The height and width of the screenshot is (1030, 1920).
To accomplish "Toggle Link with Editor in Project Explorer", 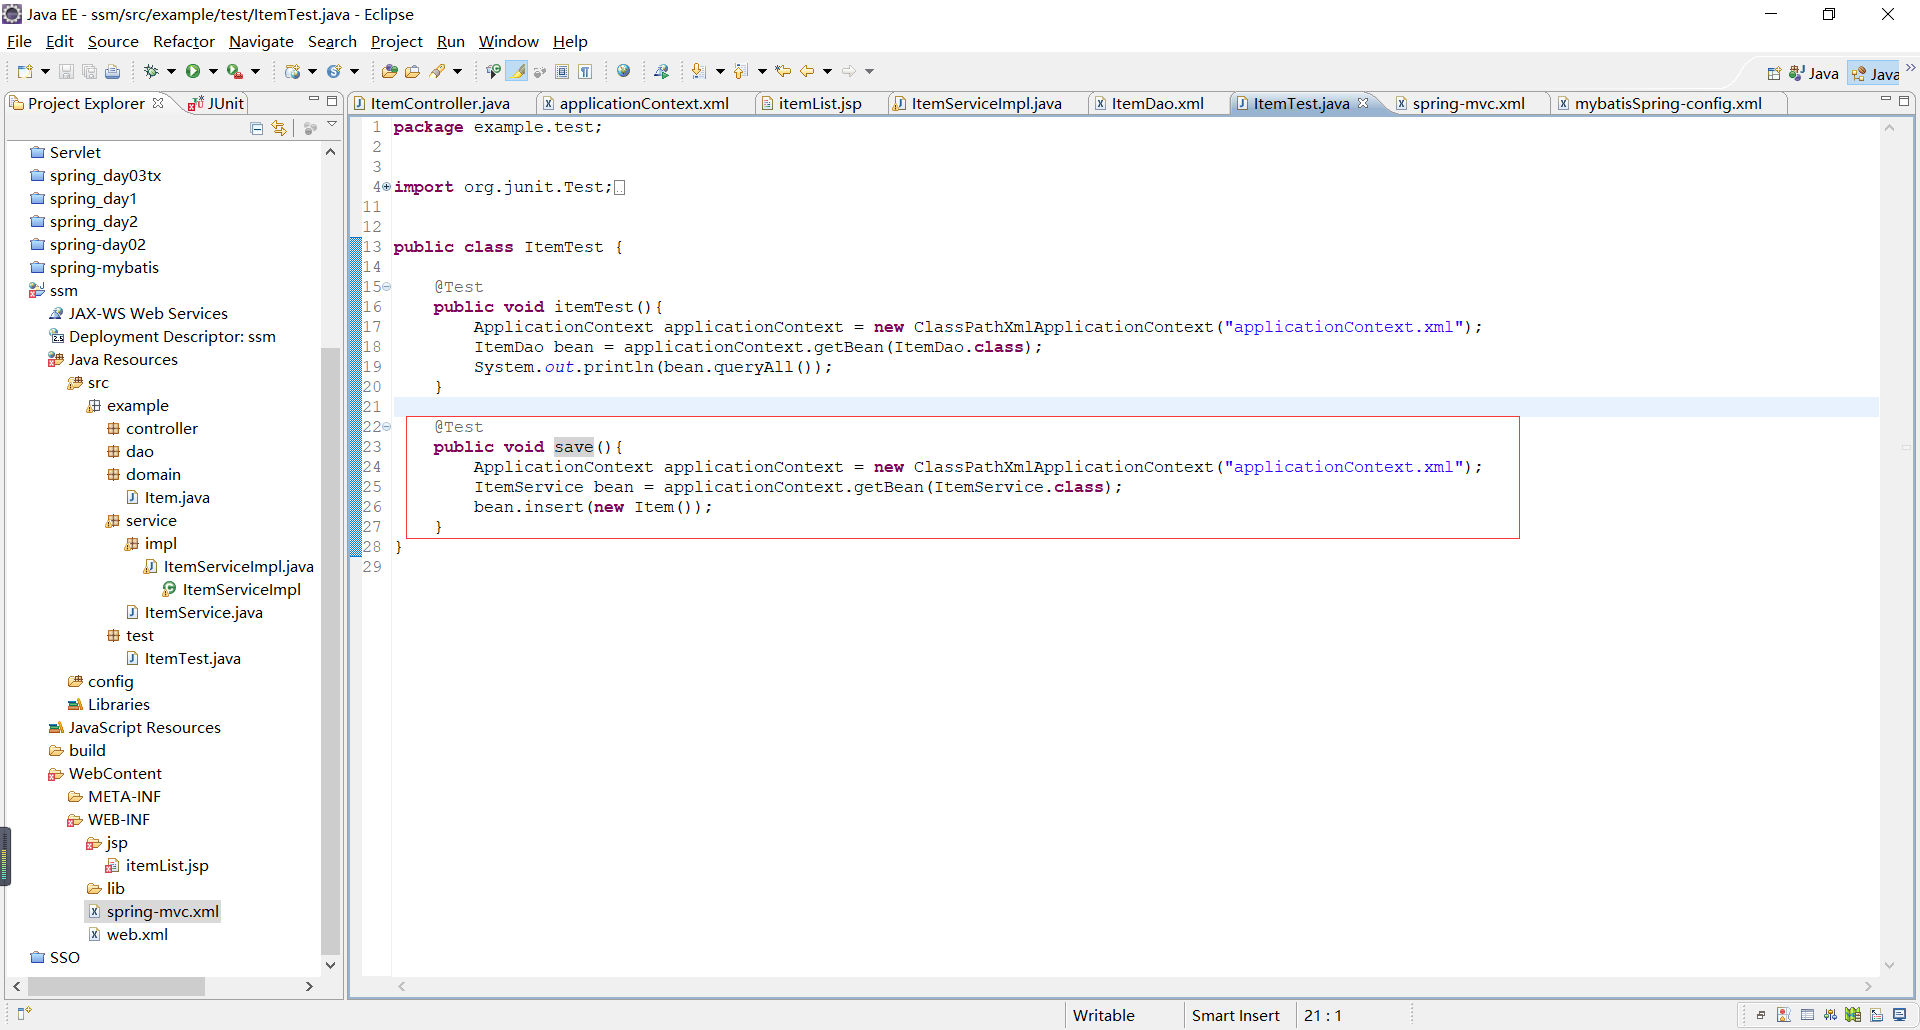I will [279, 128].
